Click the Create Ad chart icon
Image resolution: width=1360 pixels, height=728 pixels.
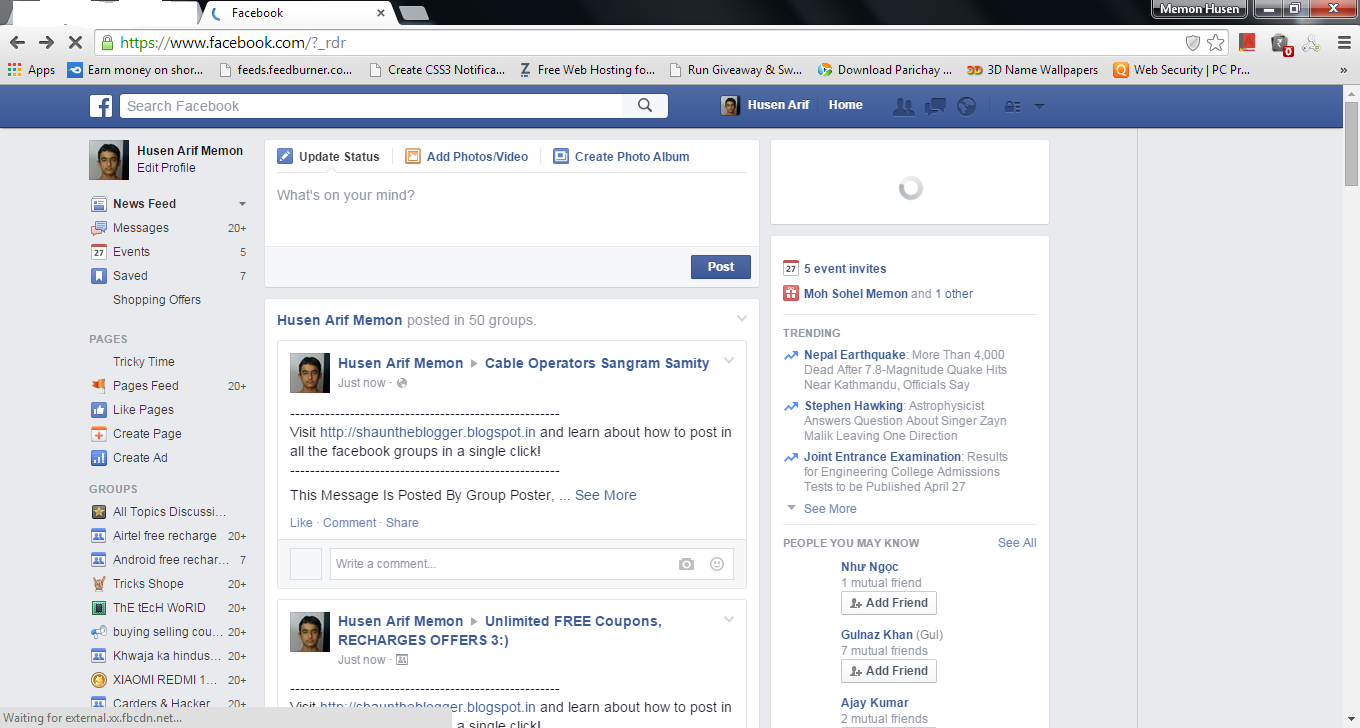point(99,458)
